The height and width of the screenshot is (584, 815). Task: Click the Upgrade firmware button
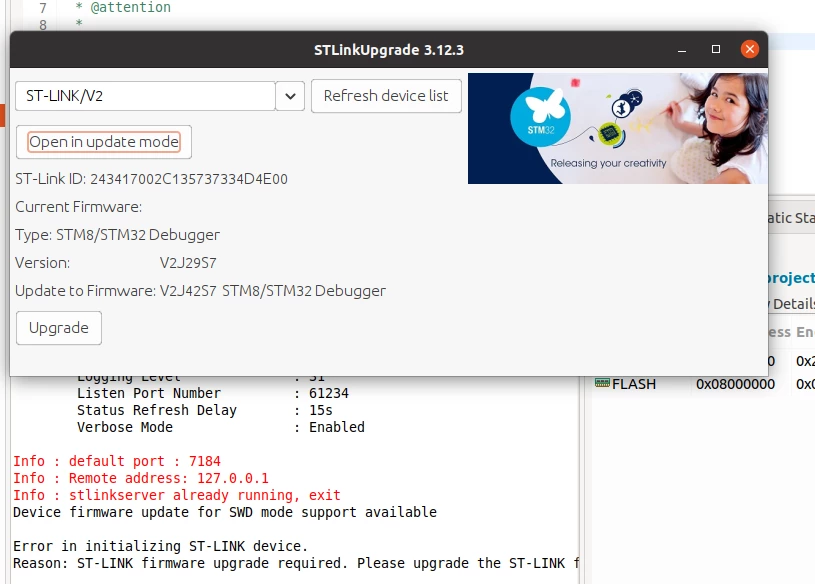[59, 328]
